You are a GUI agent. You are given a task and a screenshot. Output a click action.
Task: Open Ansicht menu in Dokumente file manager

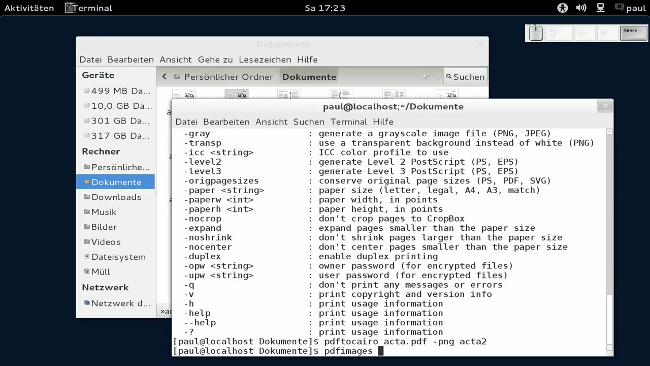[x=176, y=60]
